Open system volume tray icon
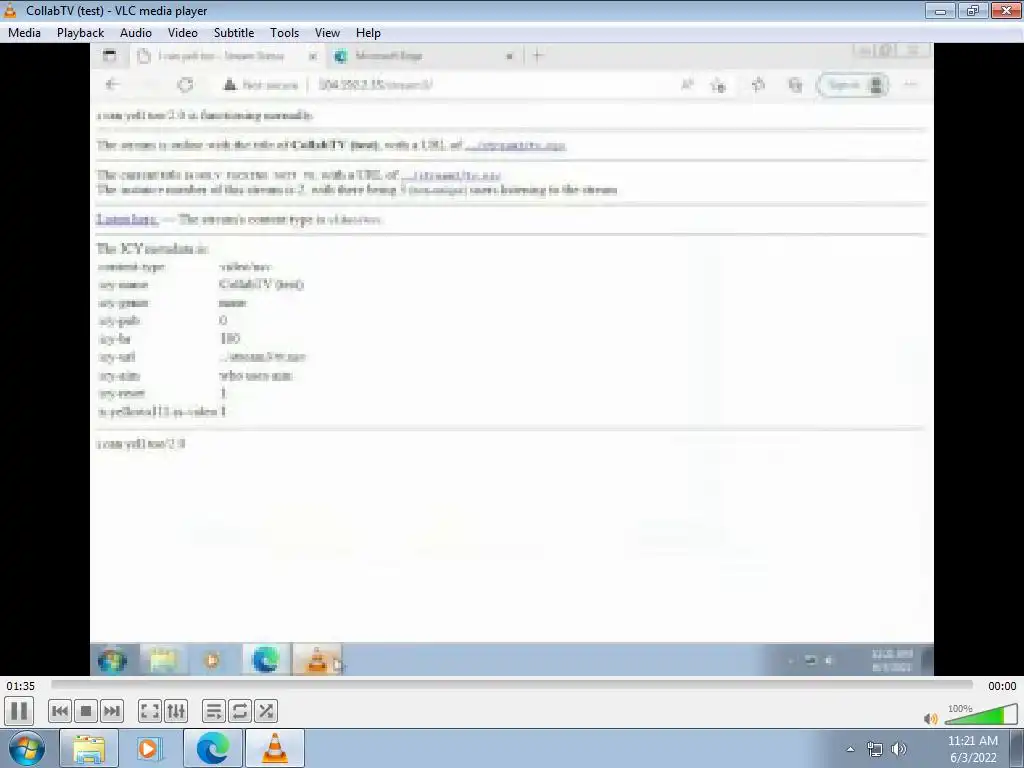Image resolution: width=1024 pixels, height=768 pixels. pyautogui.click(x=899, y=749)
